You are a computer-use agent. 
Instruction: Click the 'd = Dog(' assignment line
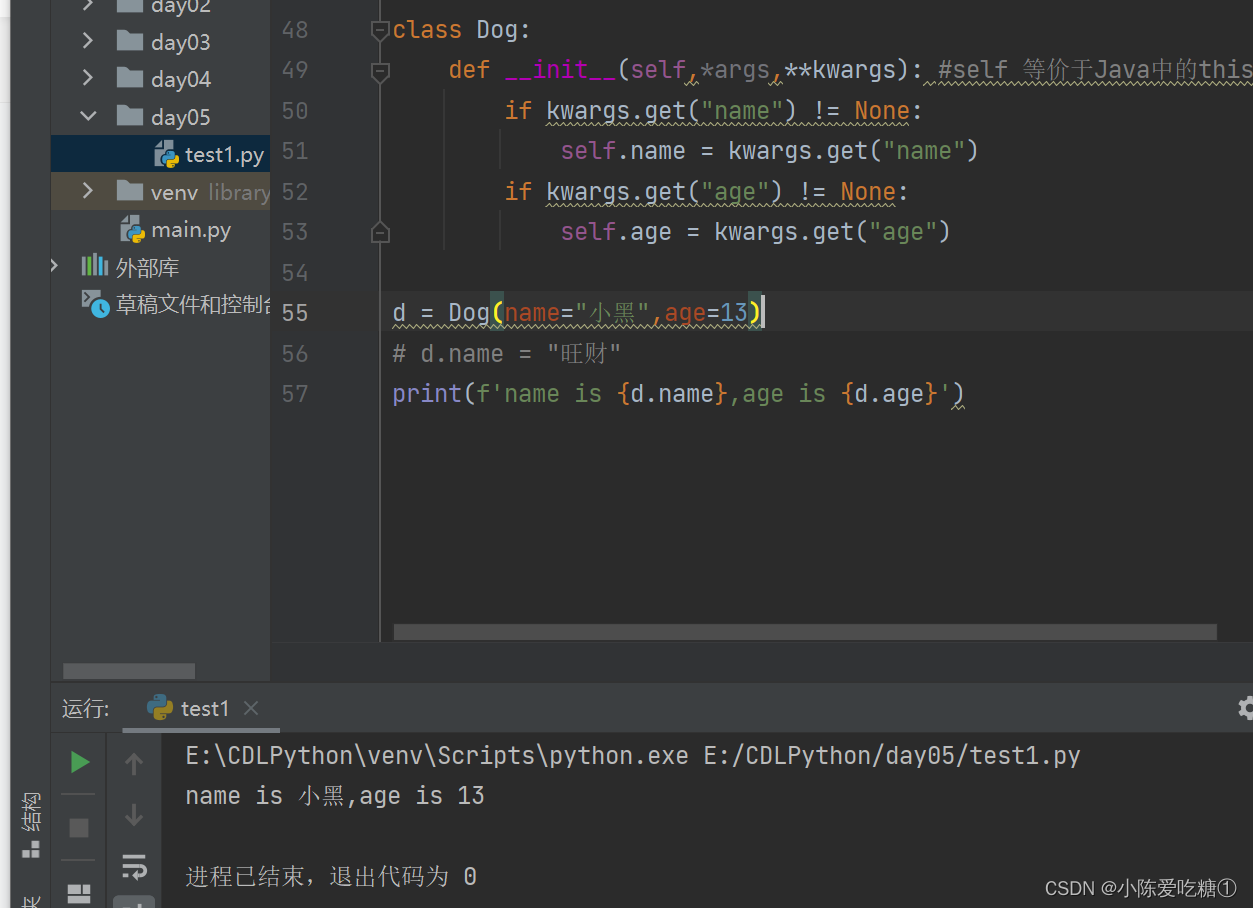577,313
